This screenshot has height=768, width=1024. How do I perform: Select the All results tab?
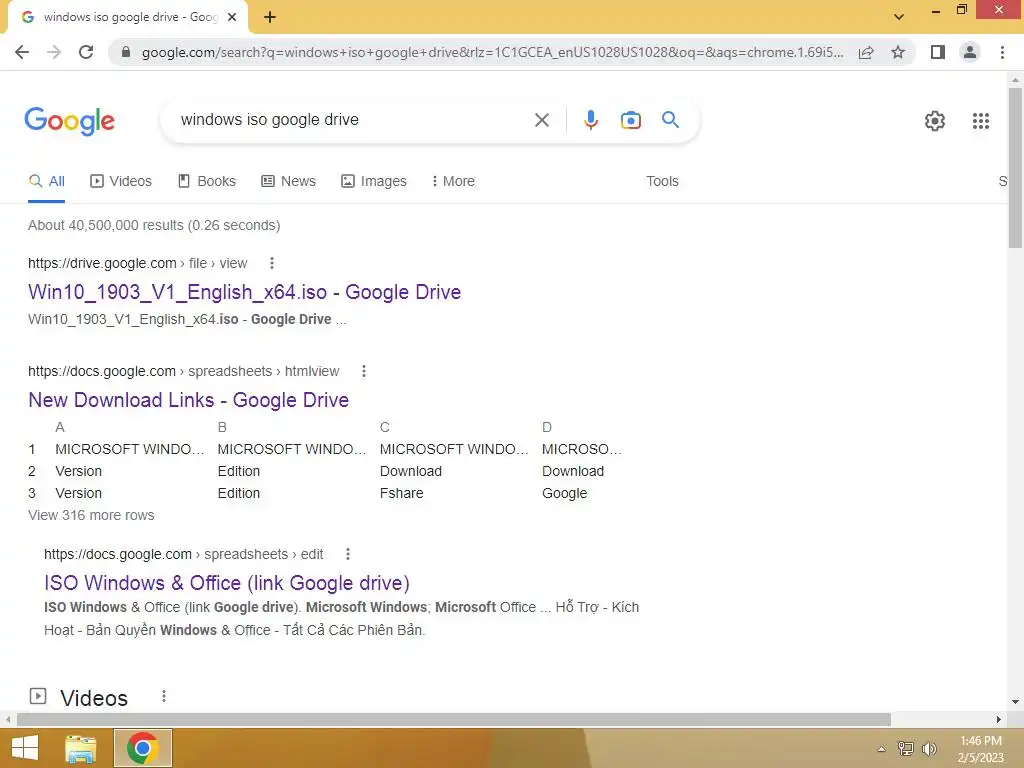(x=46, y=181)
